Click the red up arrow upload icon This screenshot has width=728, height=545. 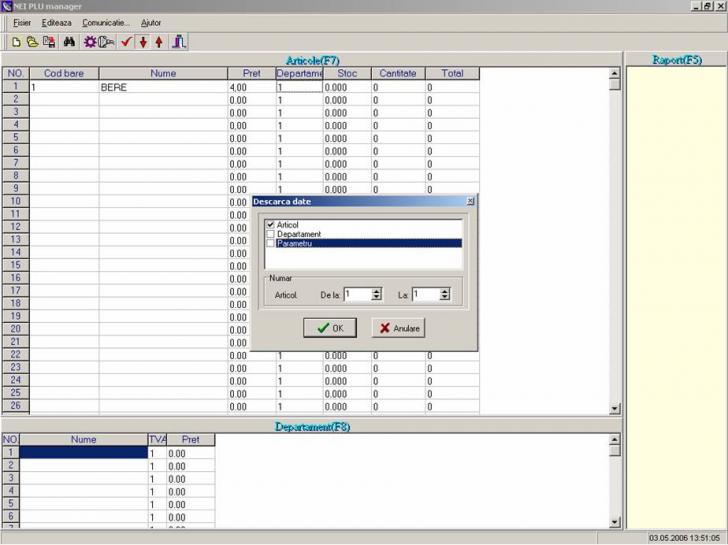(x=159, y=42)
